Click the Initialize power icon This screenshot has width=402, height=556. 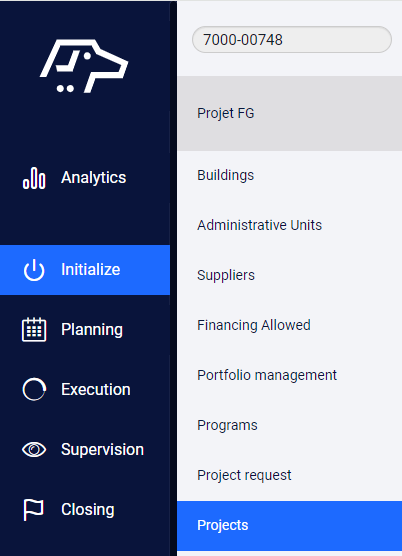[x=34, y=270]
